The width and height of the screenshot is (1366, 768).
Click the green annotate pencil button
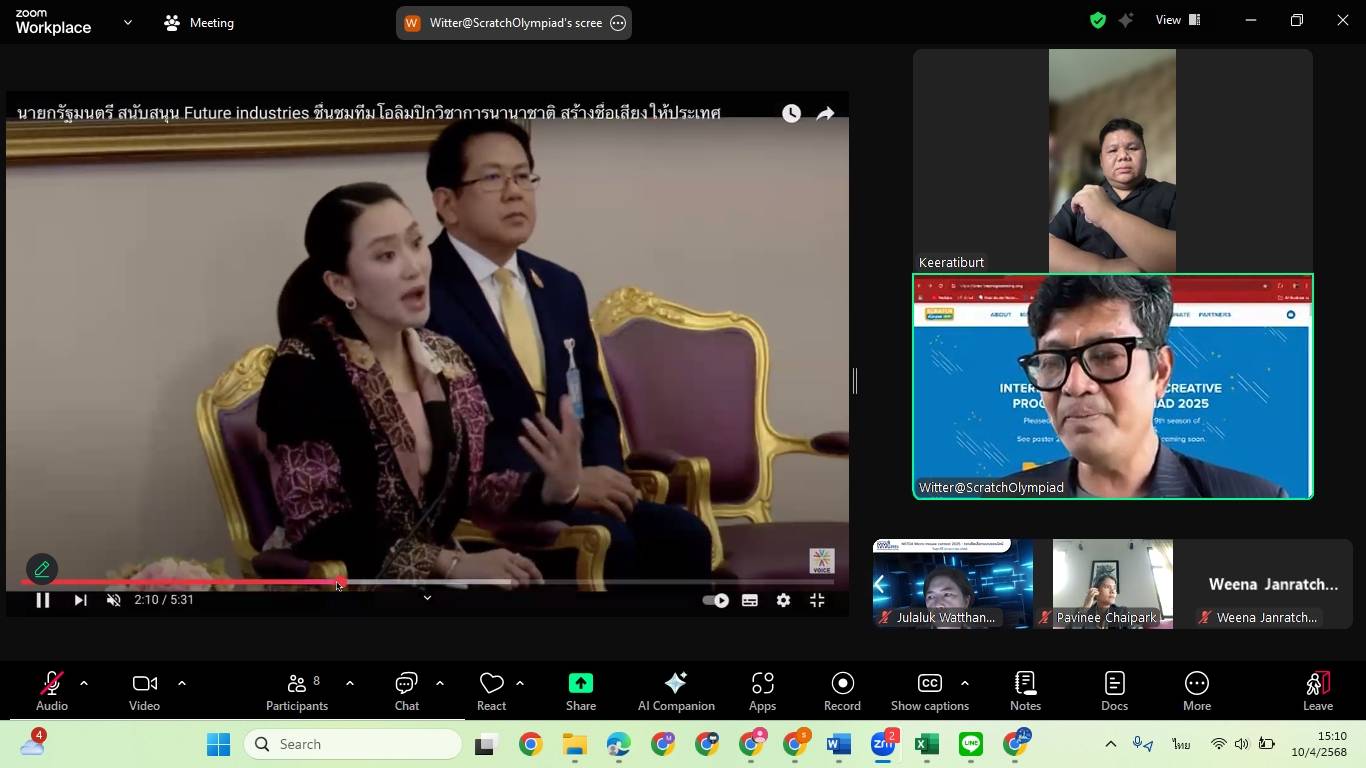42,569
